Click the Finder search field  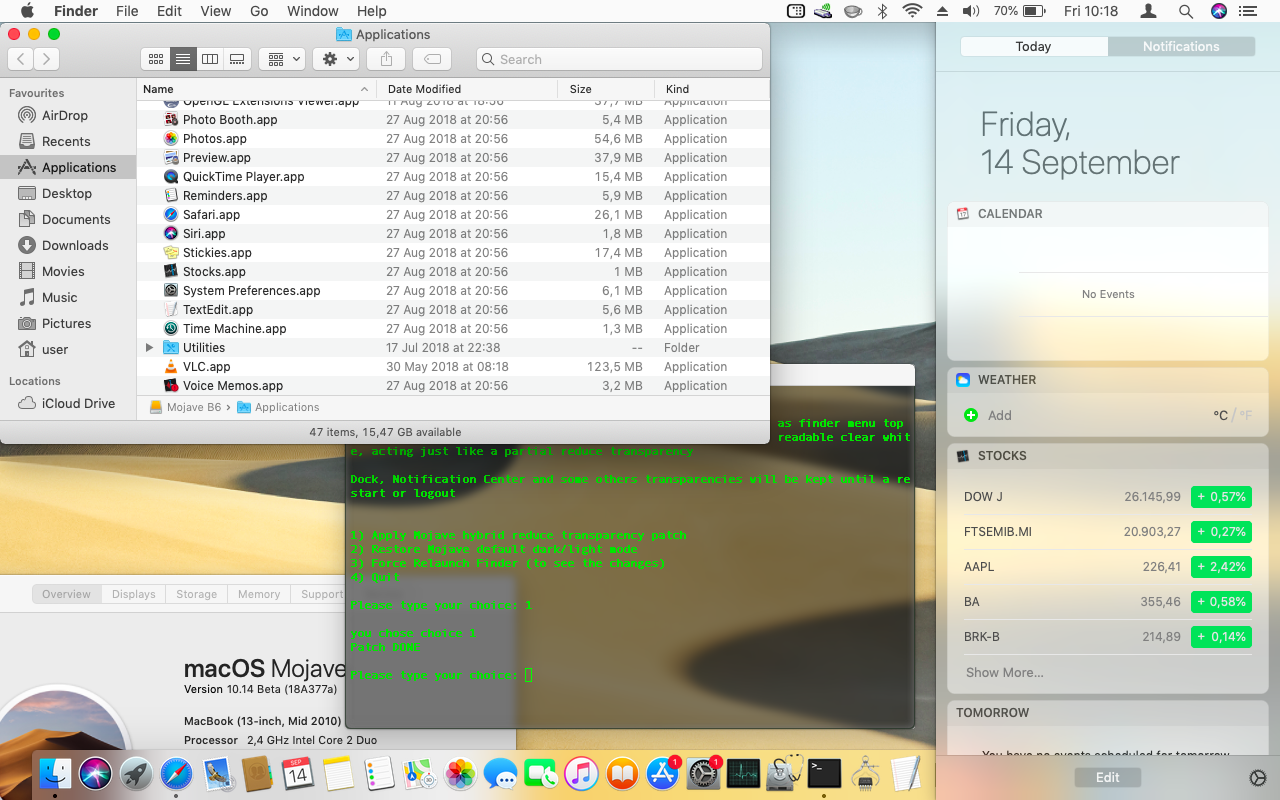pos(619,59)
